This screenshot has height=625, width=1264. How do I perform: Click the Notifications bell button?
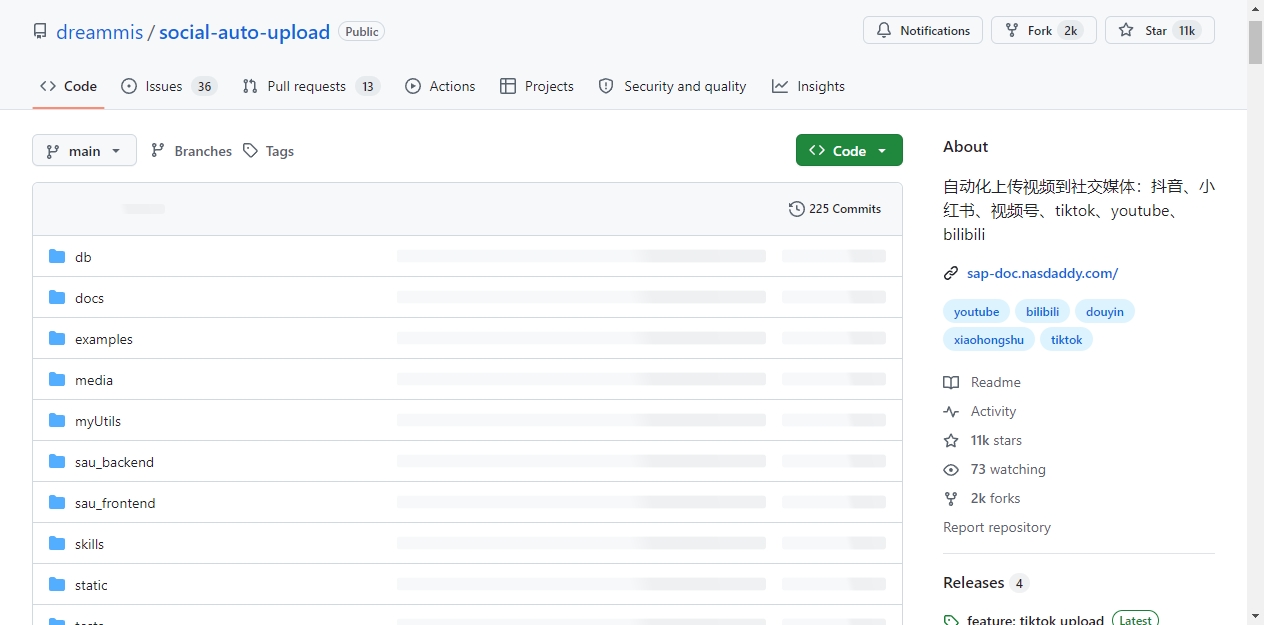(923, 30)
